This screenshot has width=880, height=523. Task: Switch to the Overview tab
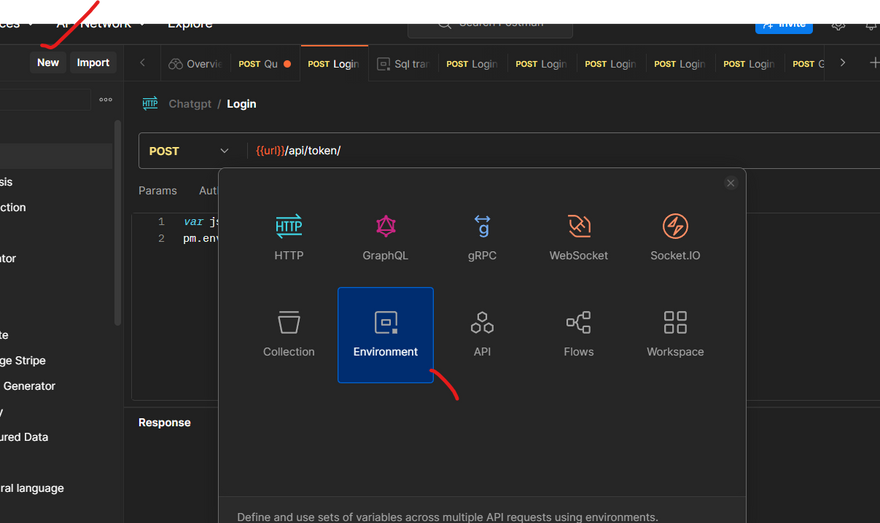[195, 63]
